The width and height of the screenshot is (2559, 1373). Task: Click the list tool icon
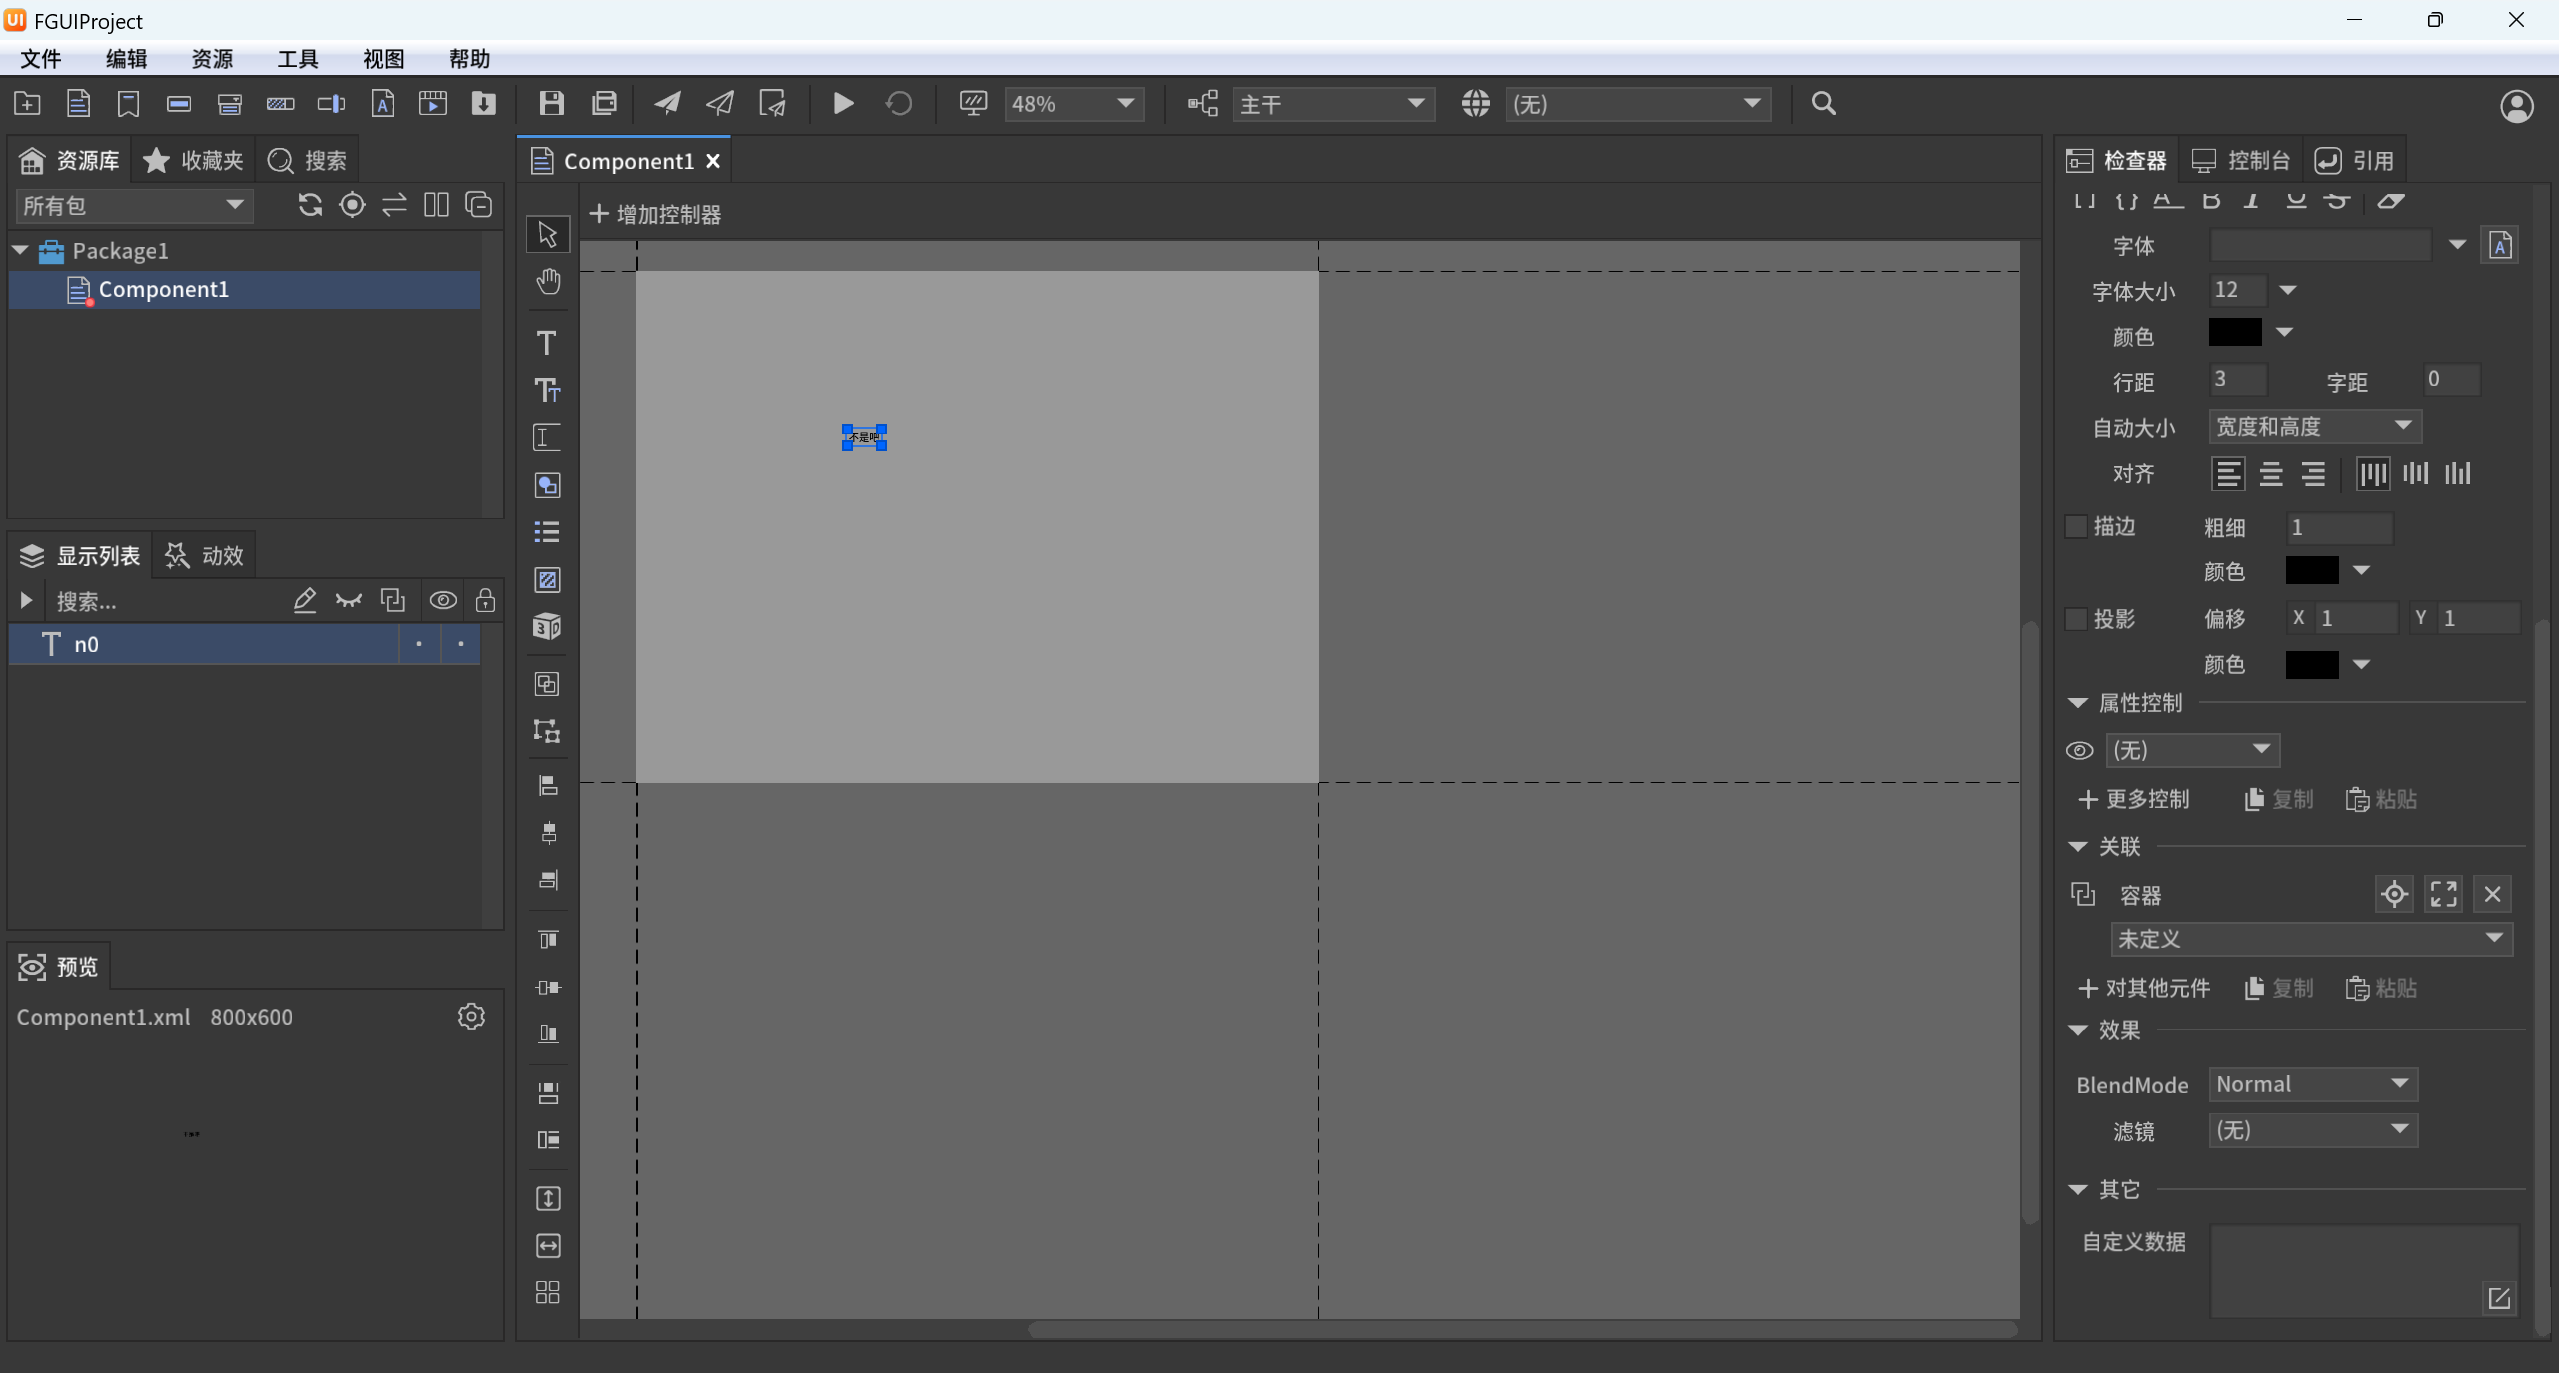click(547, 531)
